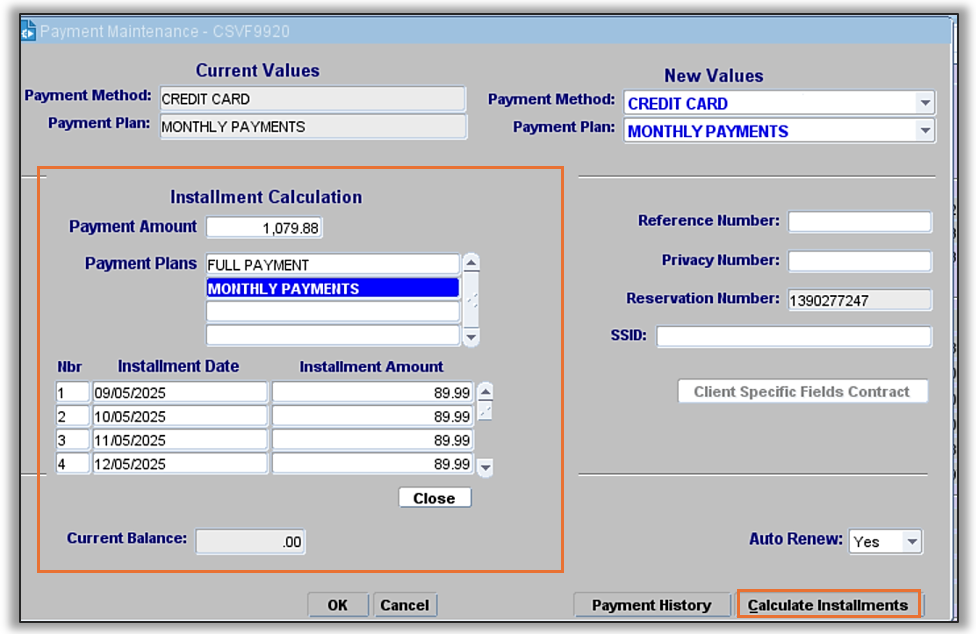The height and width of the screenshot is (634, 976).
Task: Open the New Values Payment Method dropdown
Action: (925, 103)
